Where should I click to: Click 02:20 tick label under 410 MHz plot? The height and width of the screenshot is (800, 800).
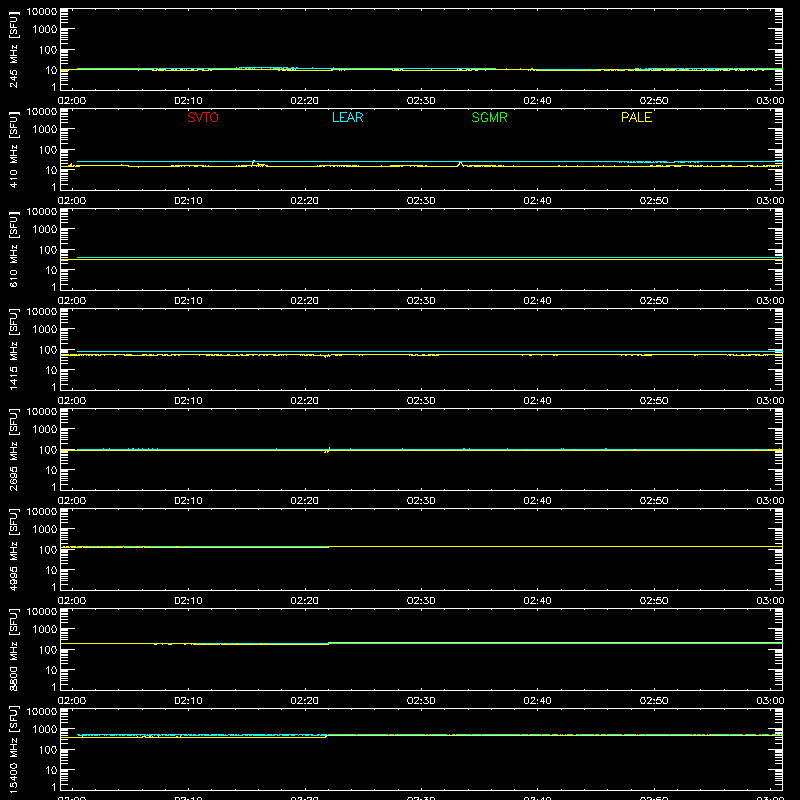(x=305, y=201)
